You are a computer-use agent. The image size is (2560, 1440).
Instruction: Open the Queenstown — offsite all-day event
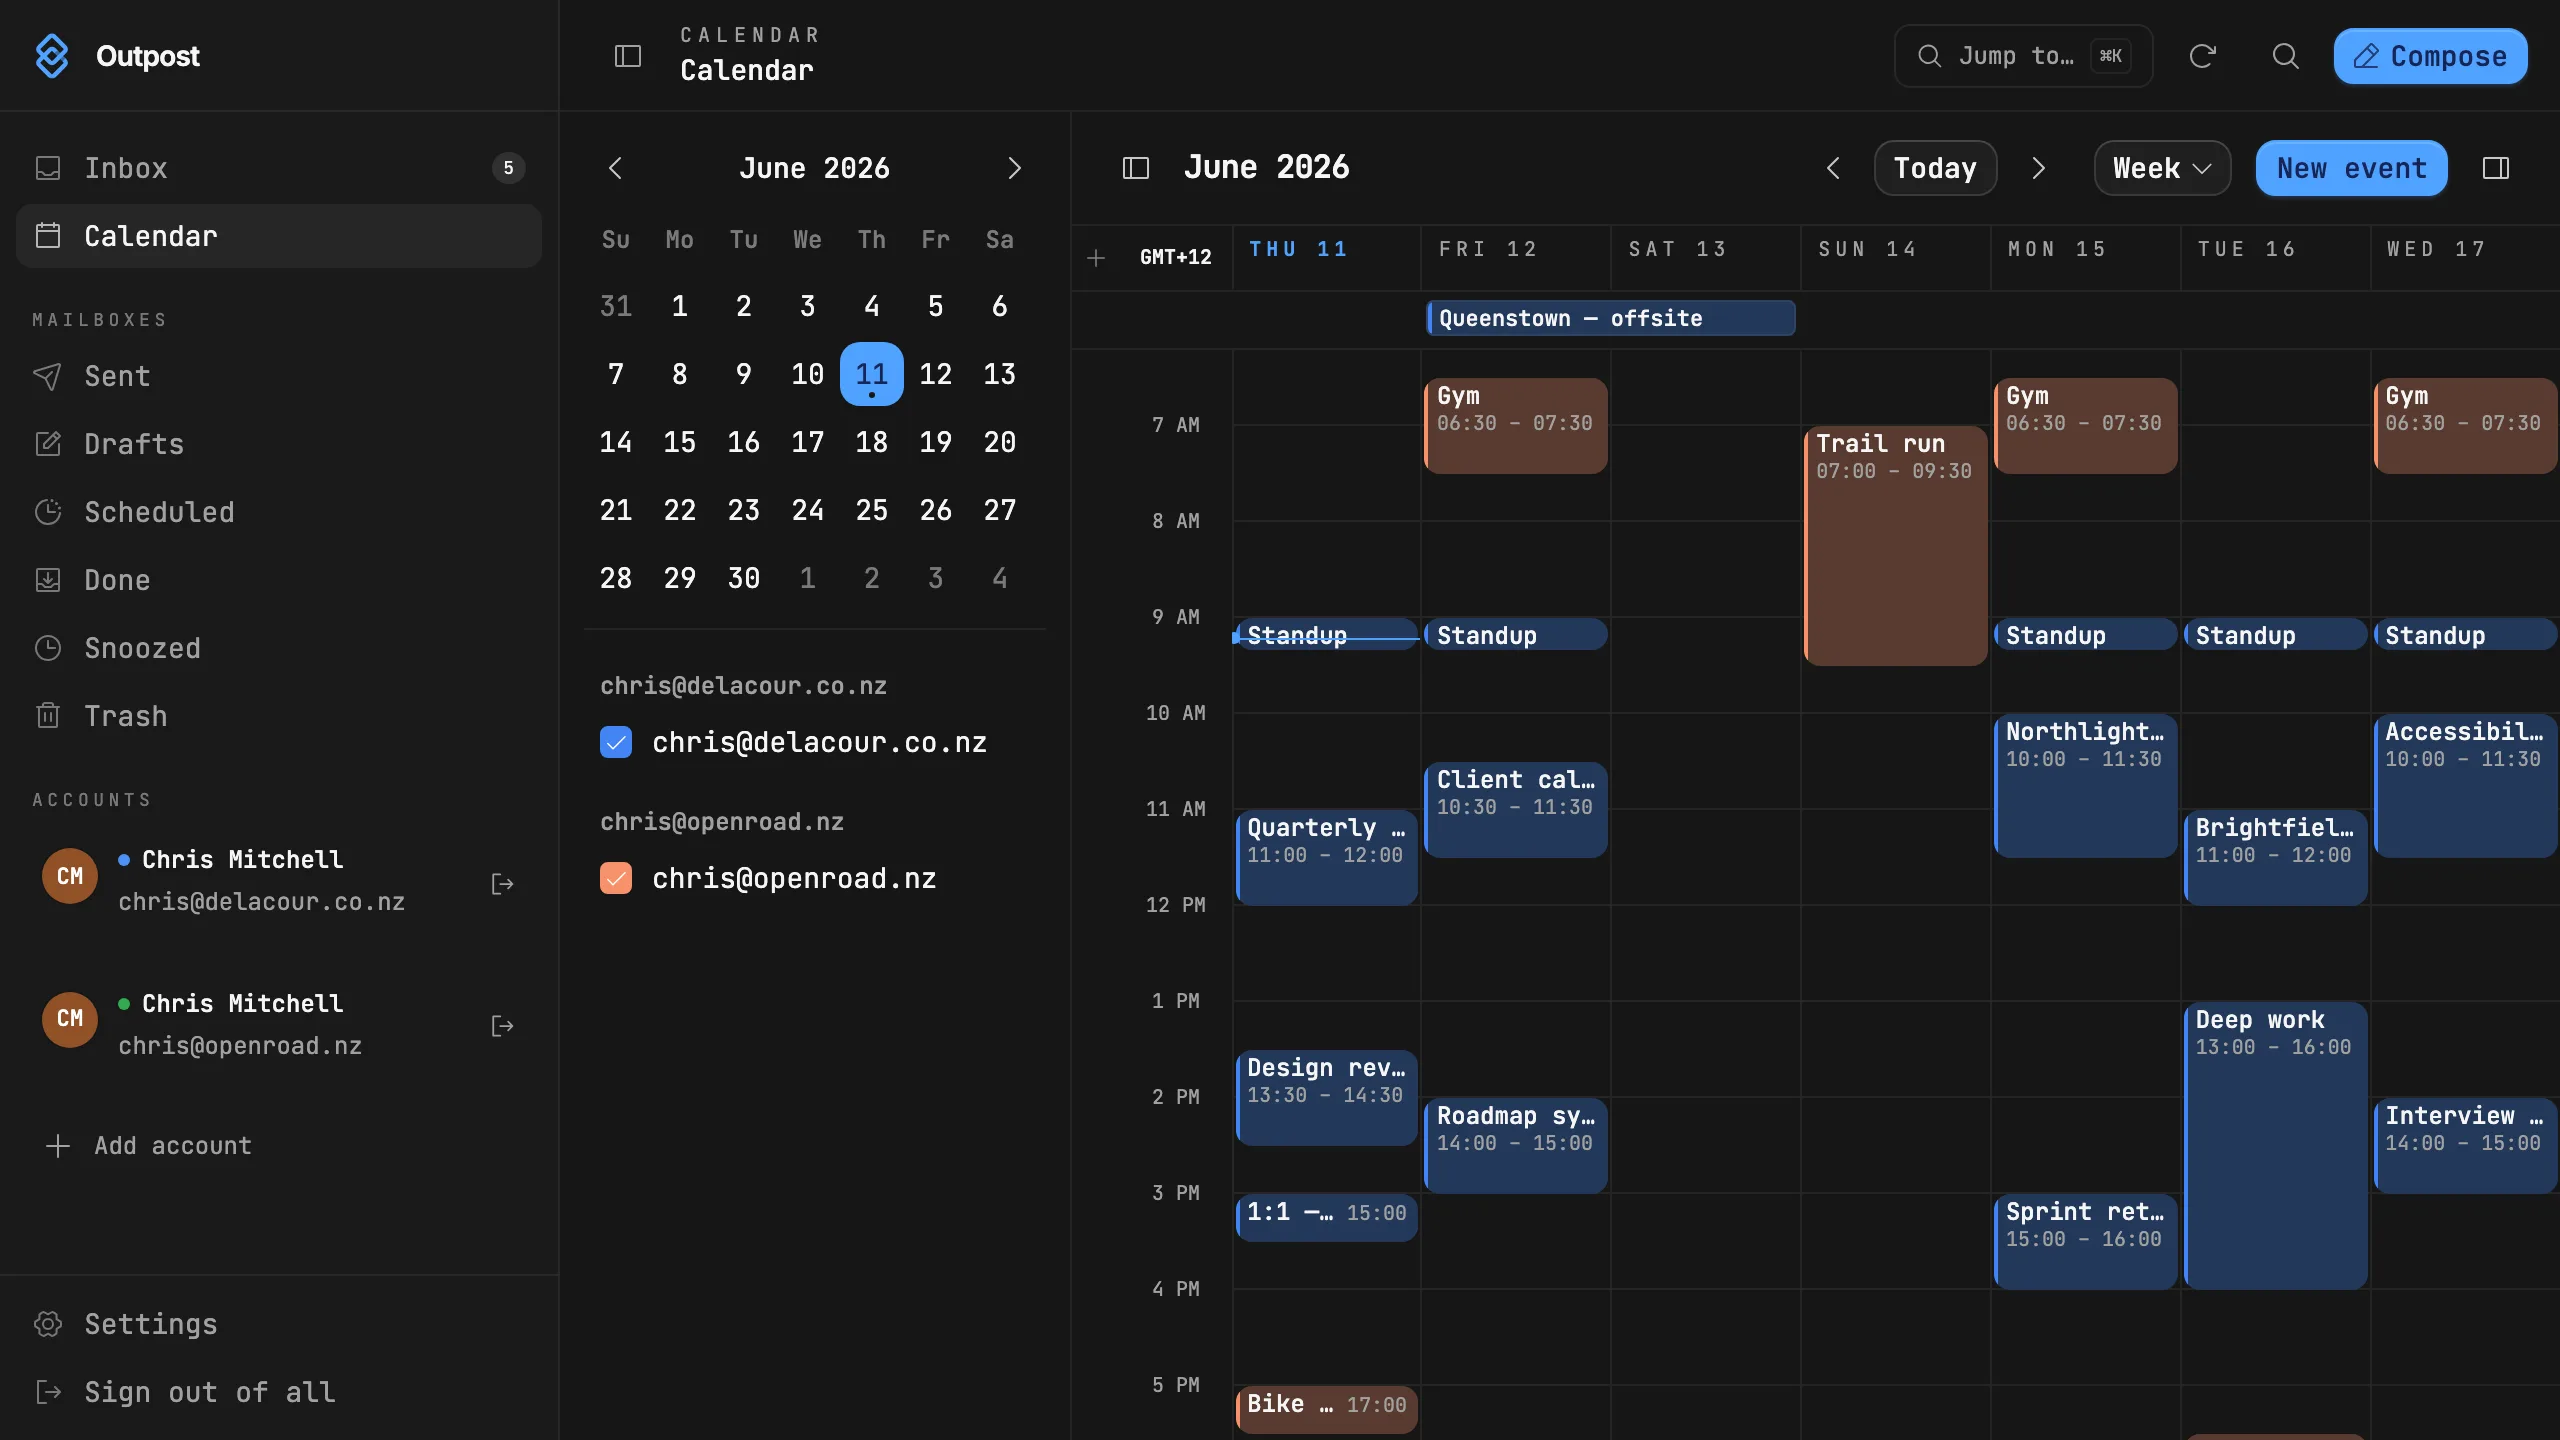click(1611, 318)
